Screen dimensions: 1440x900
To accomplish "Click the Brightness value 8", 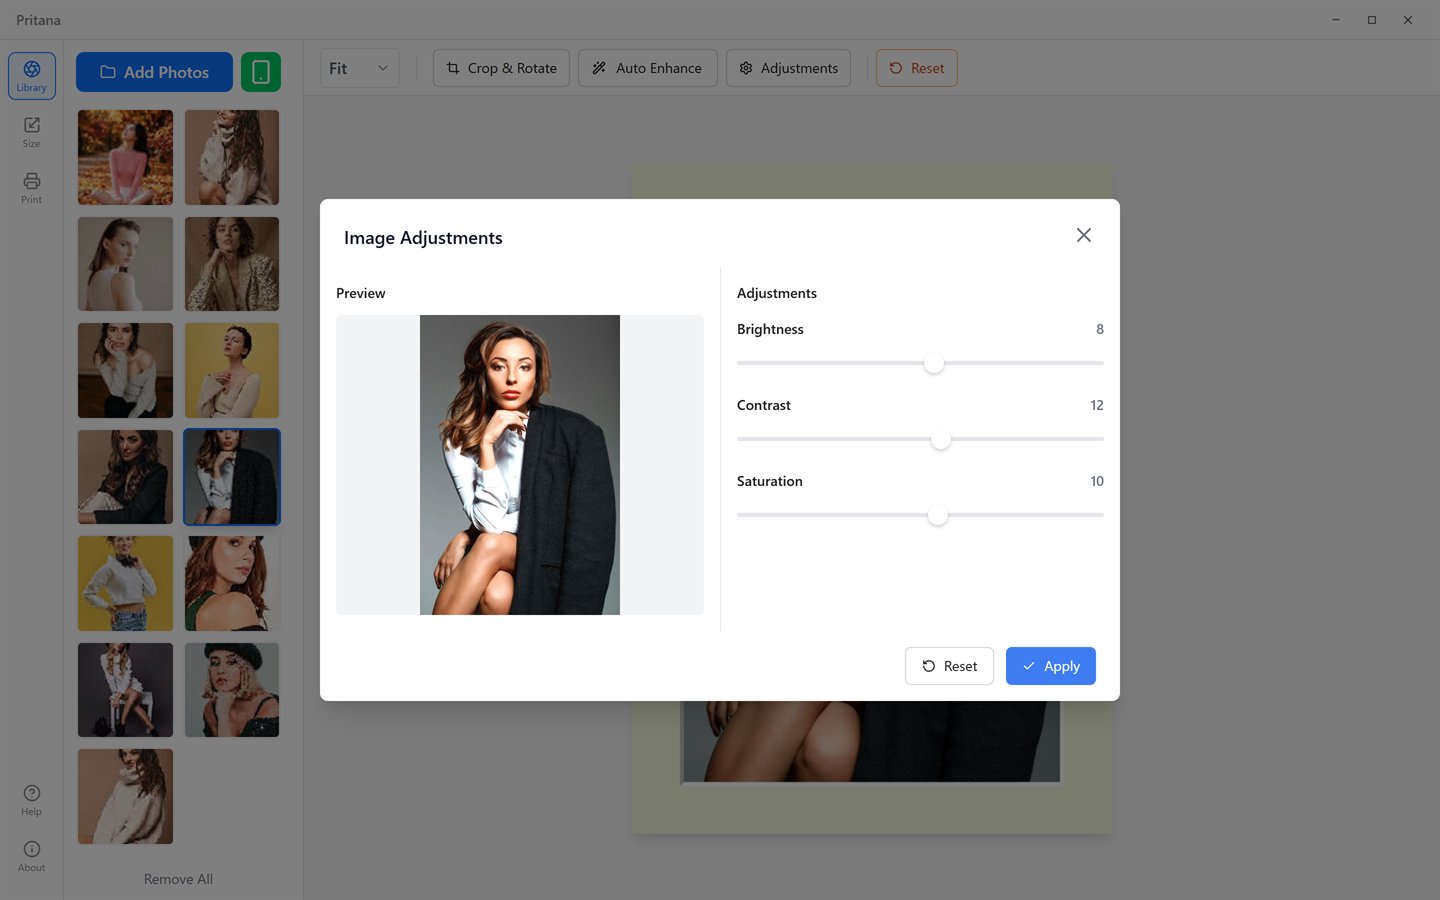I will [1100, 329].
